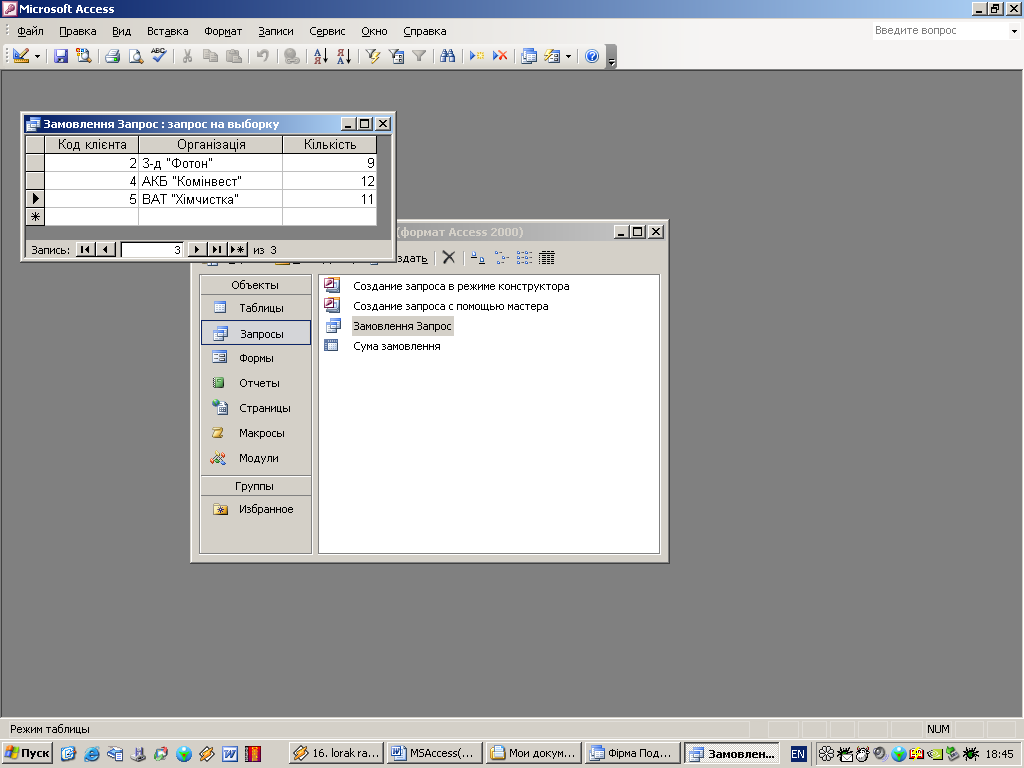Click the New Record toolbar icon
This screenshot has width=1024, height=768.
pyautogui.click(x=477, y=56)
